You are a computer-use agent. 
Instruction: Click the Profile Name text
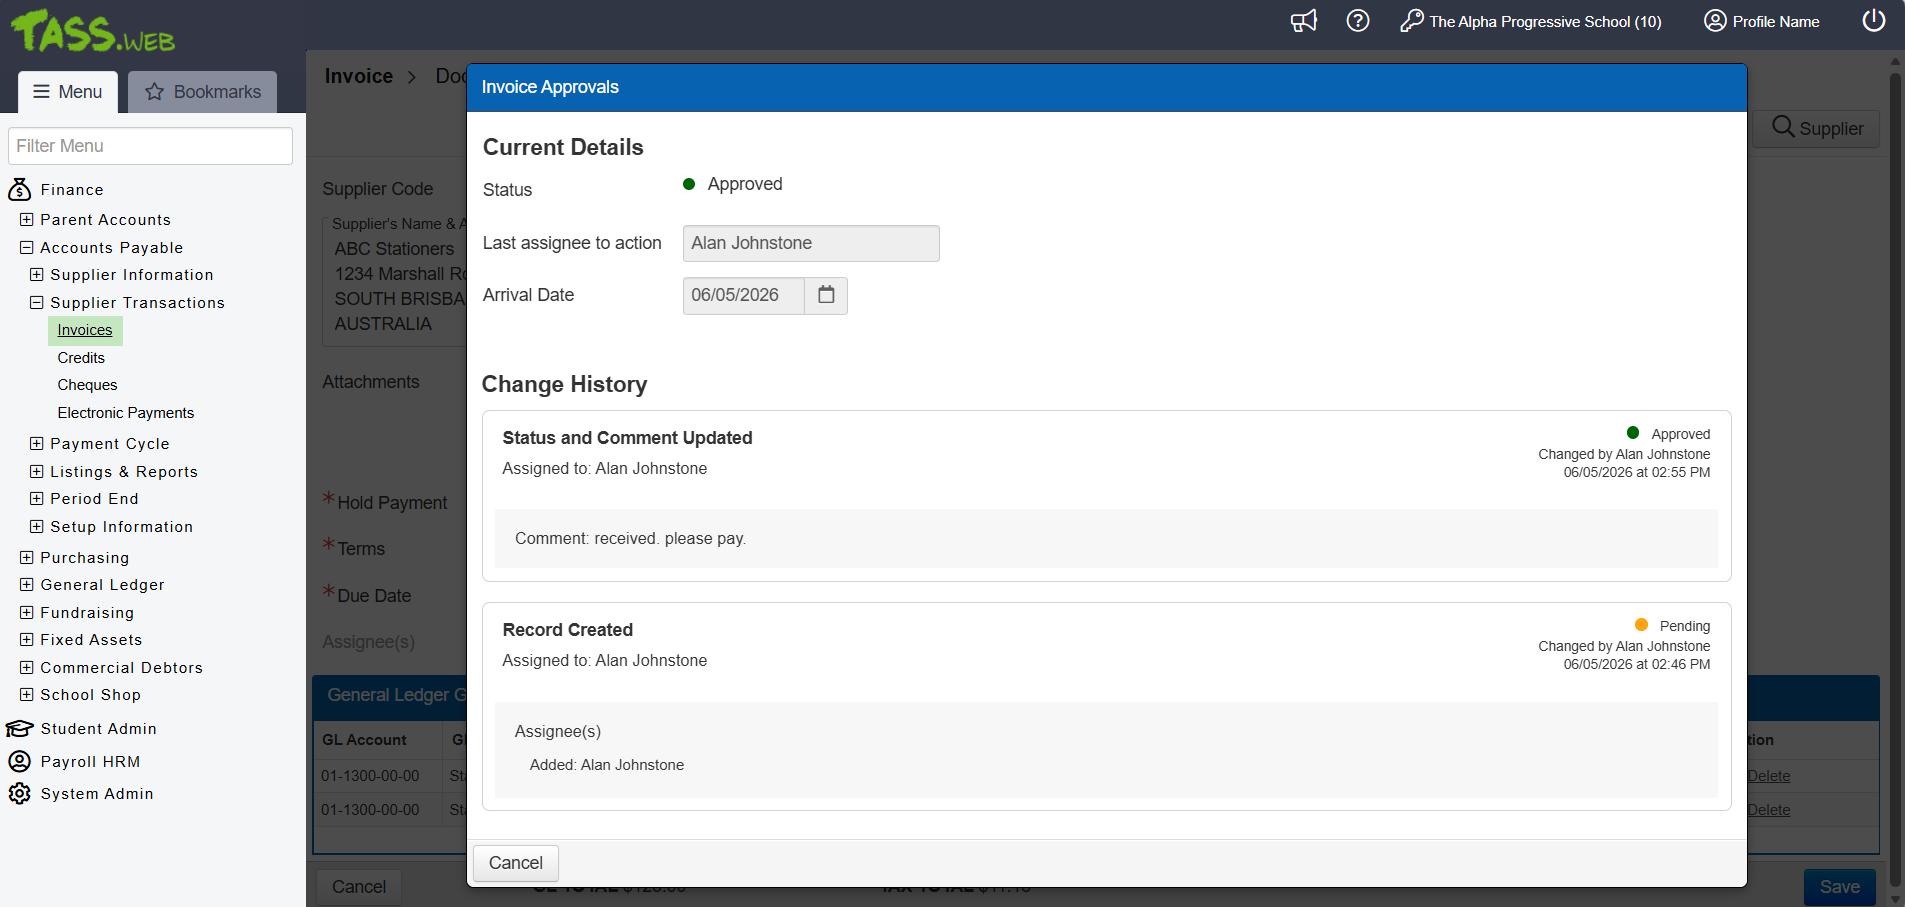(x=1776, y=22)
